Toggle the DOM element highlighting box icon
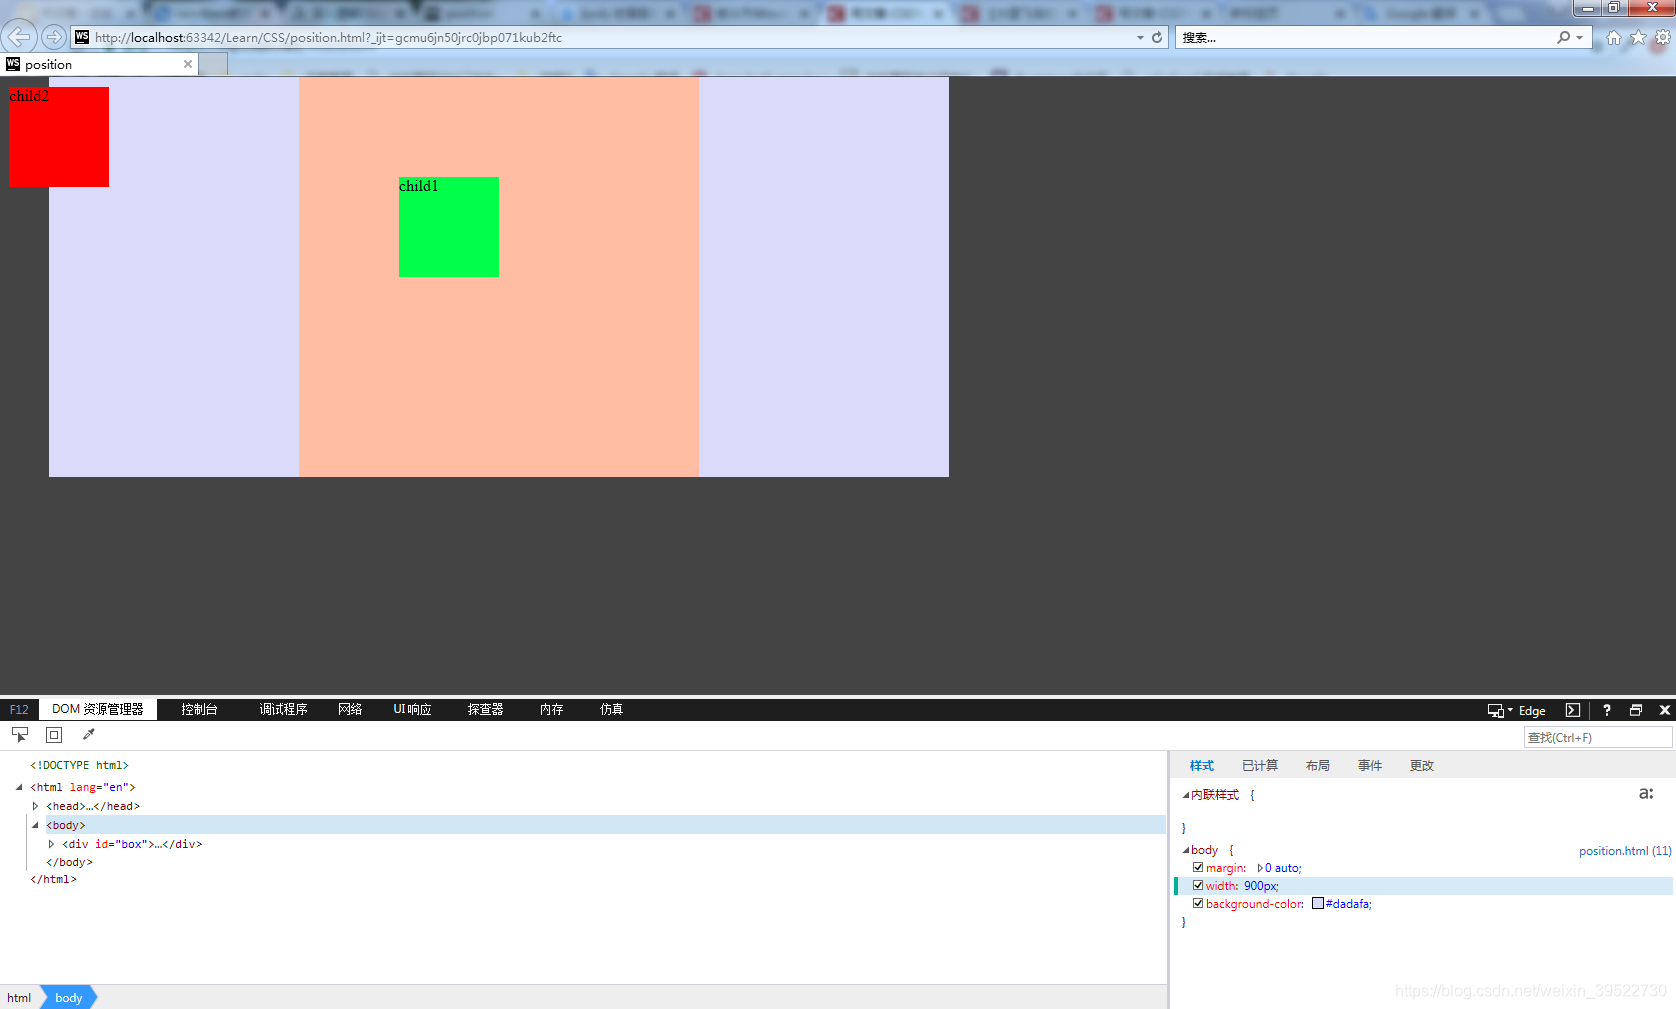Image resolution: width=1676 pixels, height=1009 pixels. [54, 735]
